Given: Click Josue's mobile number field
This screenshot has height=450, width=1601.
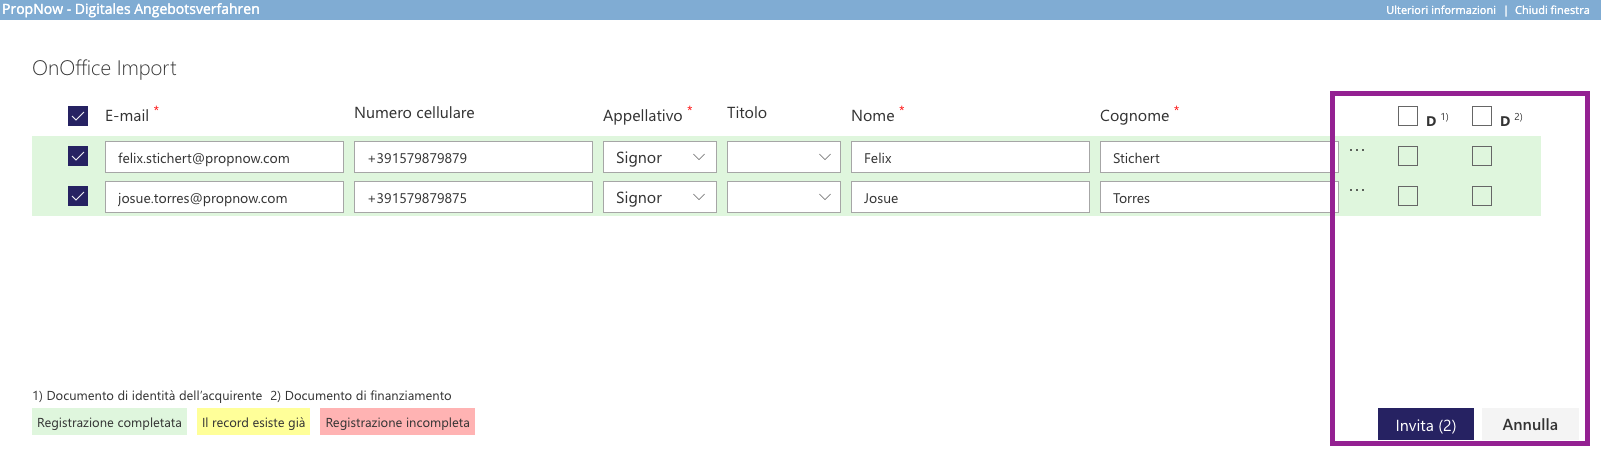Looking at the screenshot, I should [473, 197].
